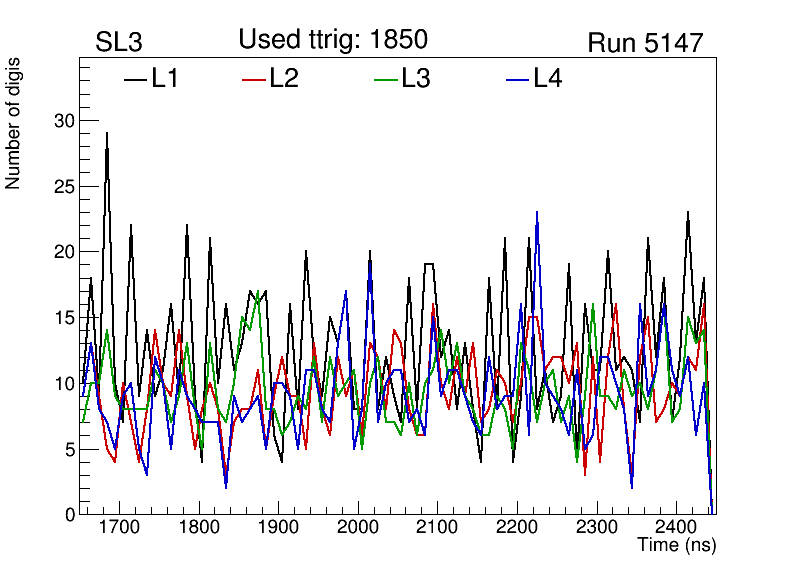
Task: Click the 2000 x-axis tick label
Action: 357,528
